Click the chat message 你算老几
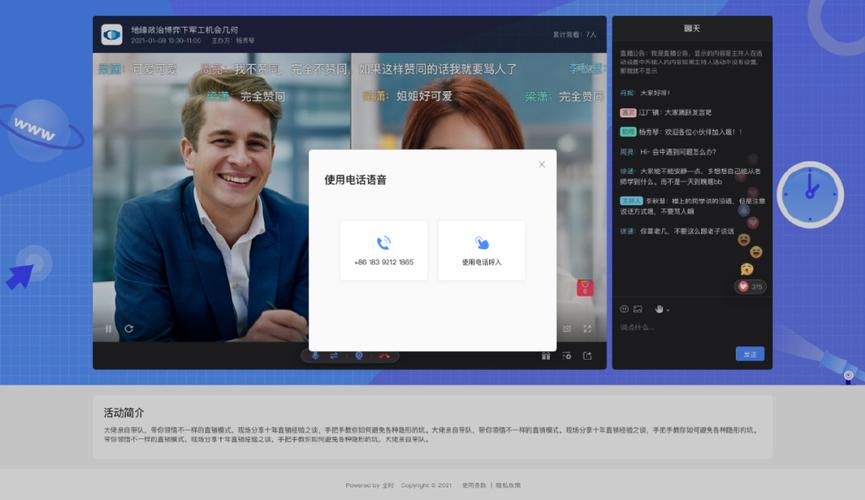Viewport: 865px width, 500px height. 677,231
